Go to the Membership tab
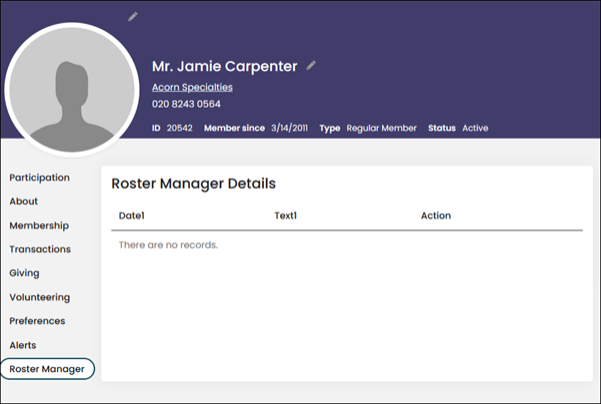Screen dimensions: 601x404 click(x=39, y=225)
